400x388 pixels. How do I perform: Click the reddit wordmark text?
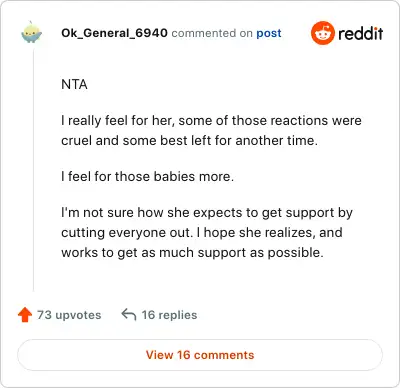(361, 33)
